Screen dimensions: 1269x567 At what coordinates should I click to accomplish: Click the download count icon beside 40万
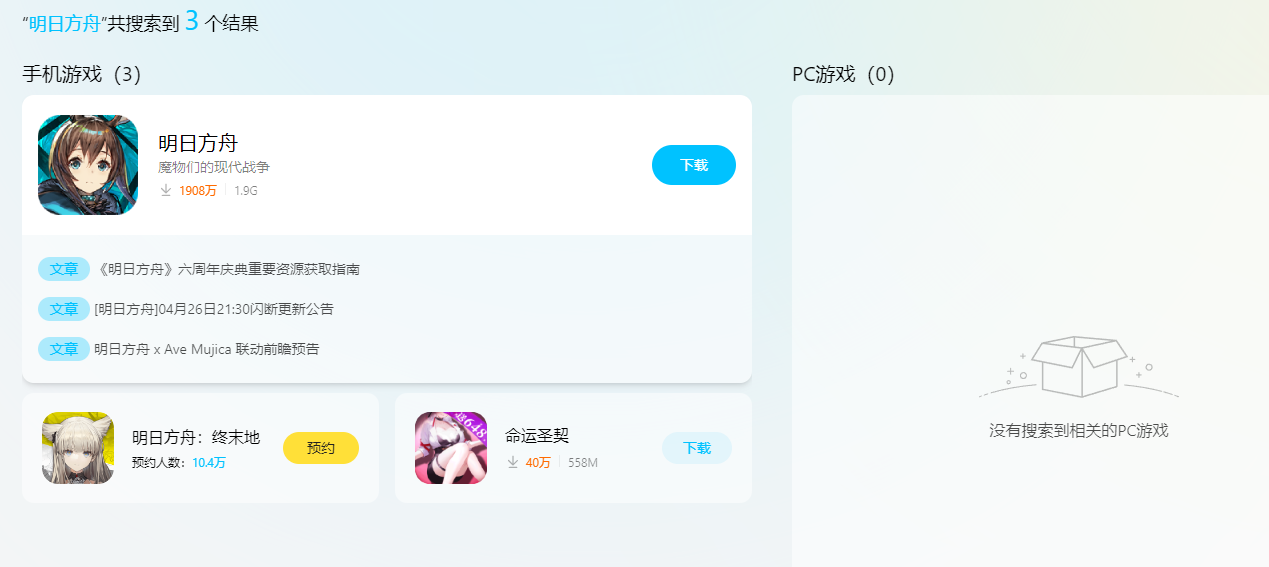(x=513, y=462)
